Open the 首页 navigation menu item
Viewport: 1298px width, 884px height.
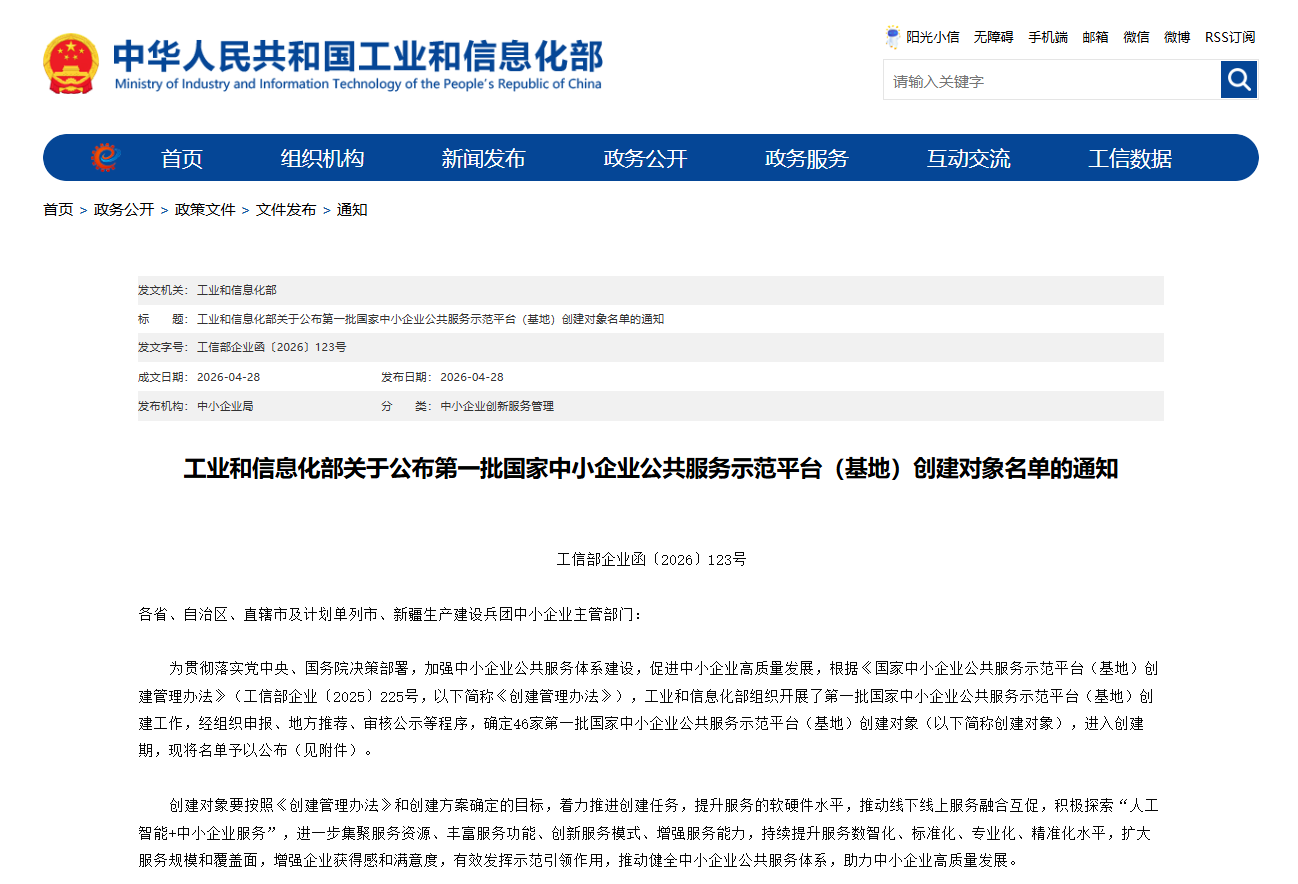182,158
